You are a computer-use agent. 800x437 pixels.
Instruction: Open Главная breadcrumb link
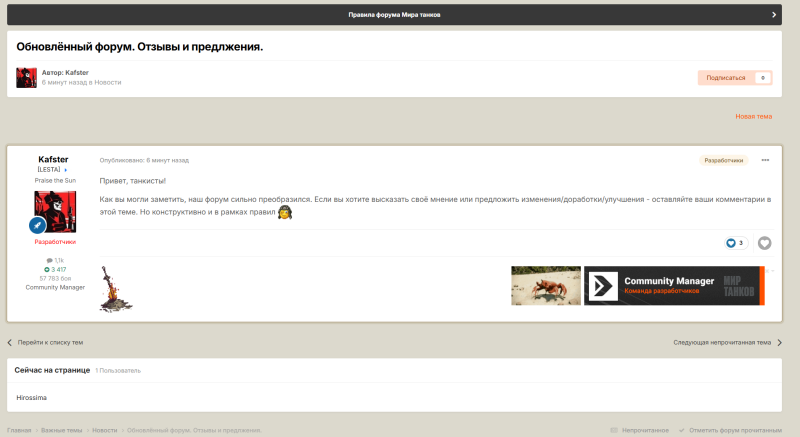coord(19,430)
